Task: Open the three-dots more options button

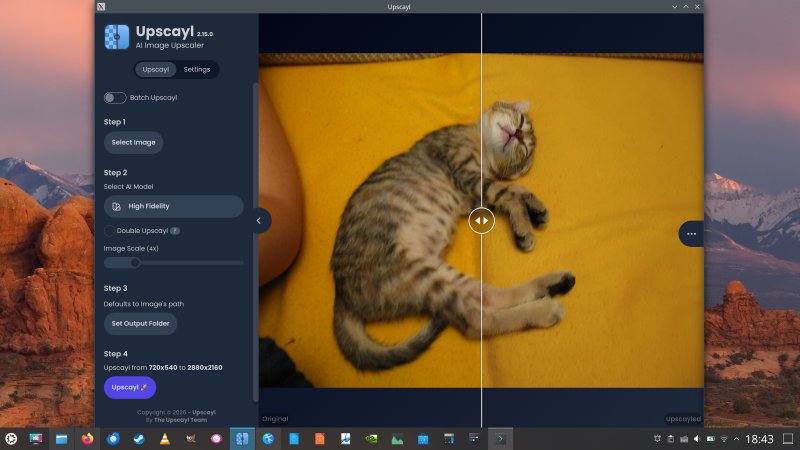Action: [691, 234]
